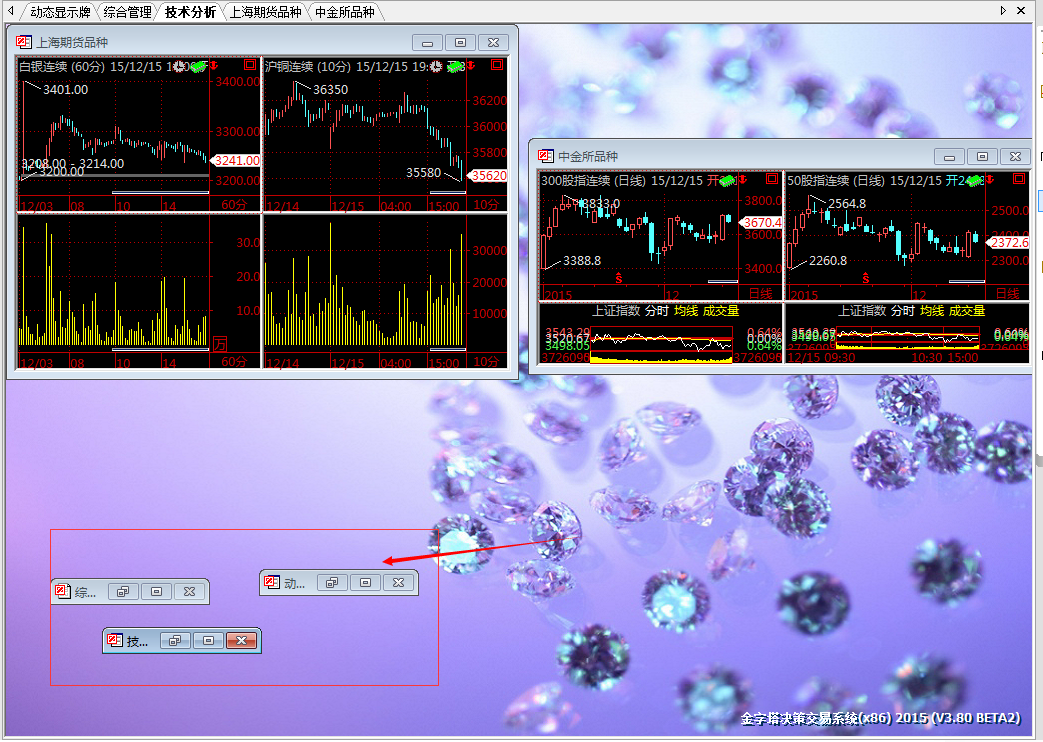Click 上证指数 label under 300股指连续 chart
1043x742 pixels.
coord(616,311)
